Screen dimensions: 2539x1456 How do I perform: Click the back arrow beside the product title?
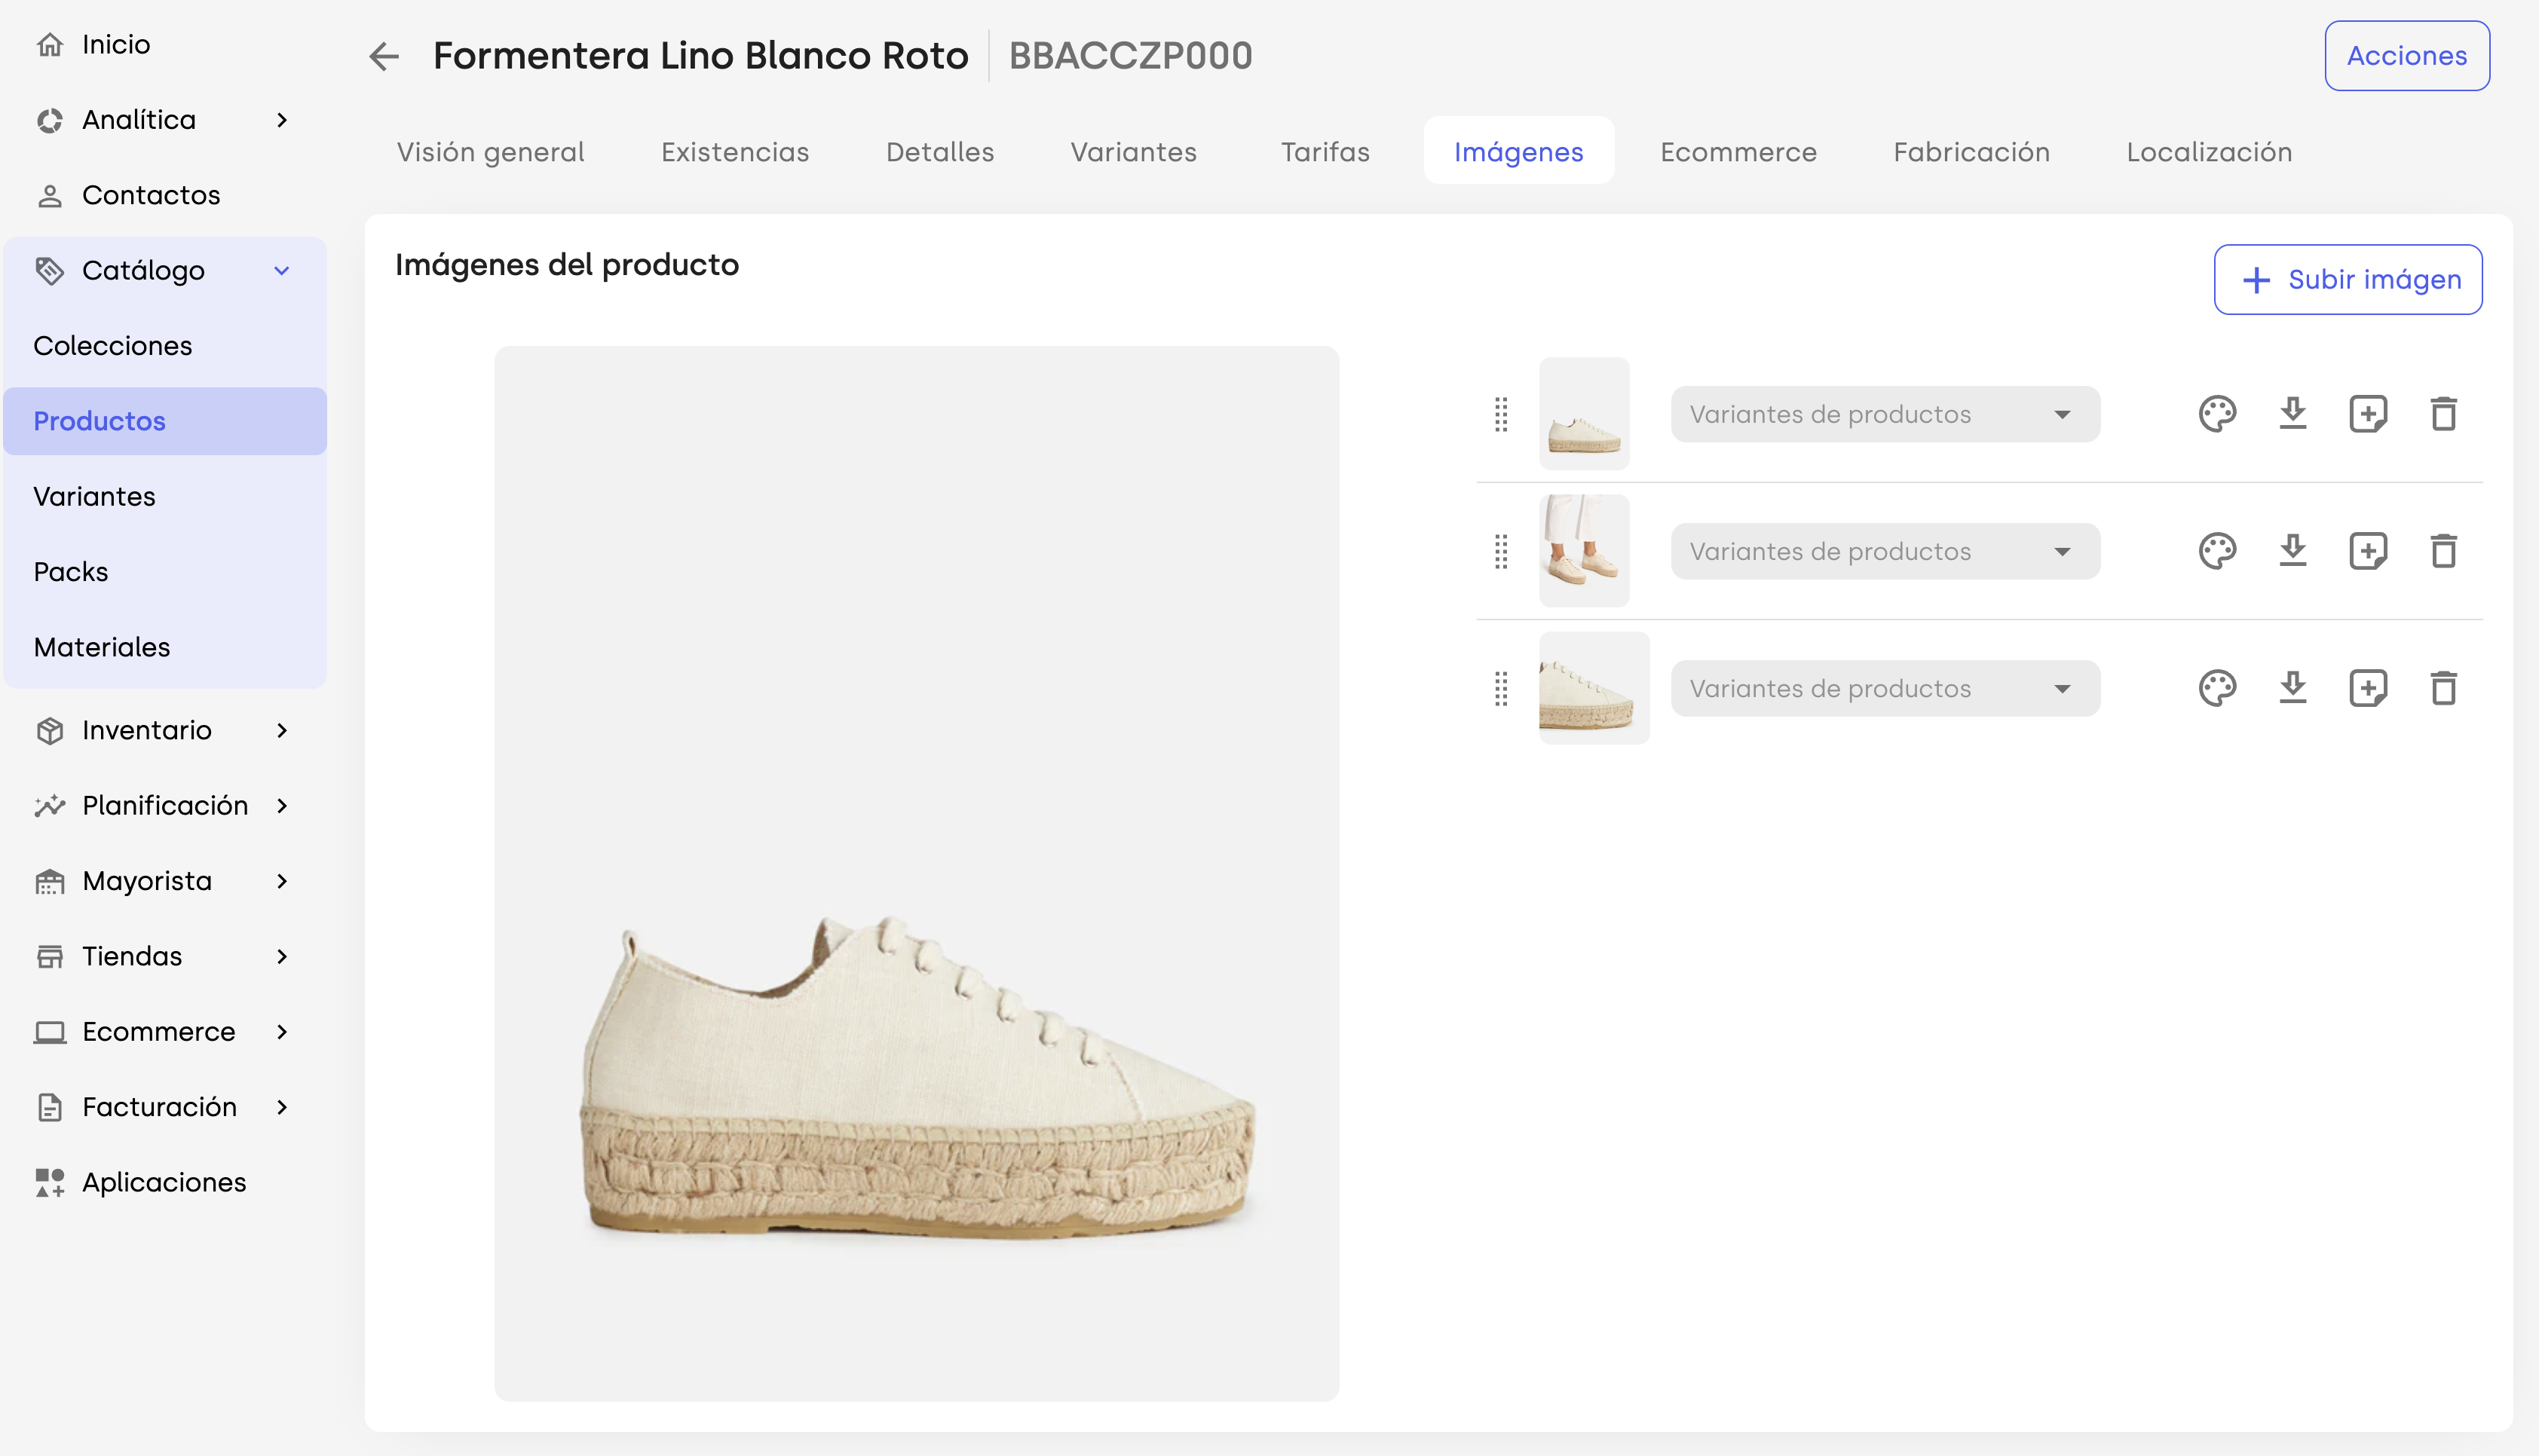point(384,56)
